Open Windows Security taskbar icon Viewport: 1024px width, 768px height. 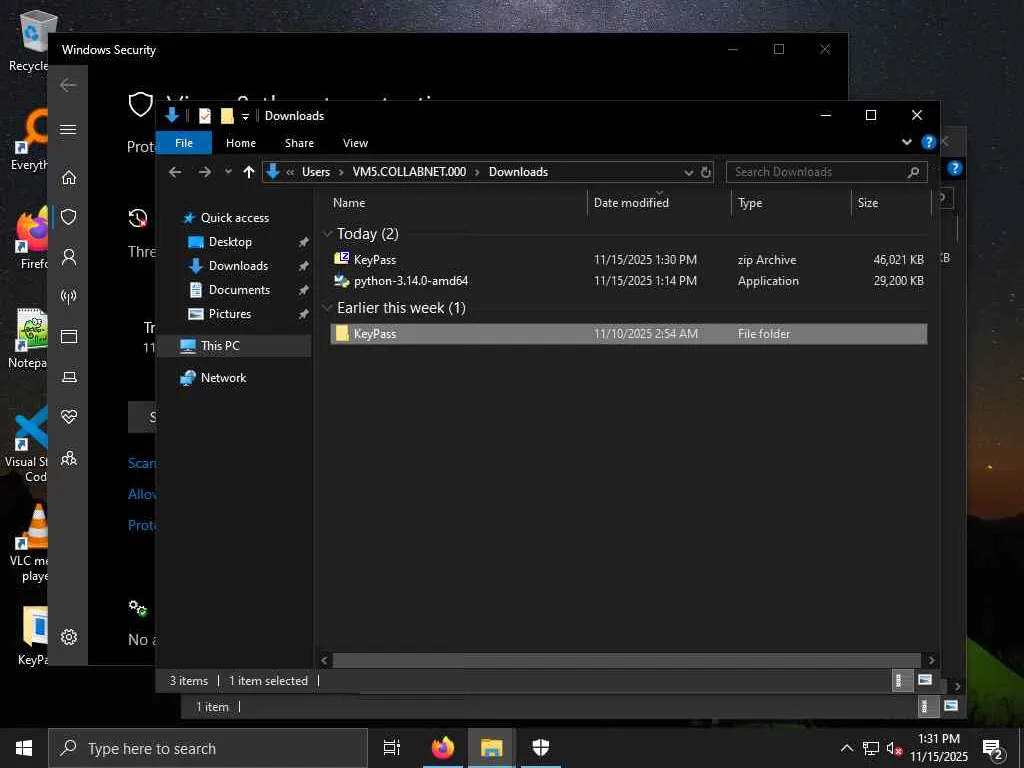[x=541, y=748]
